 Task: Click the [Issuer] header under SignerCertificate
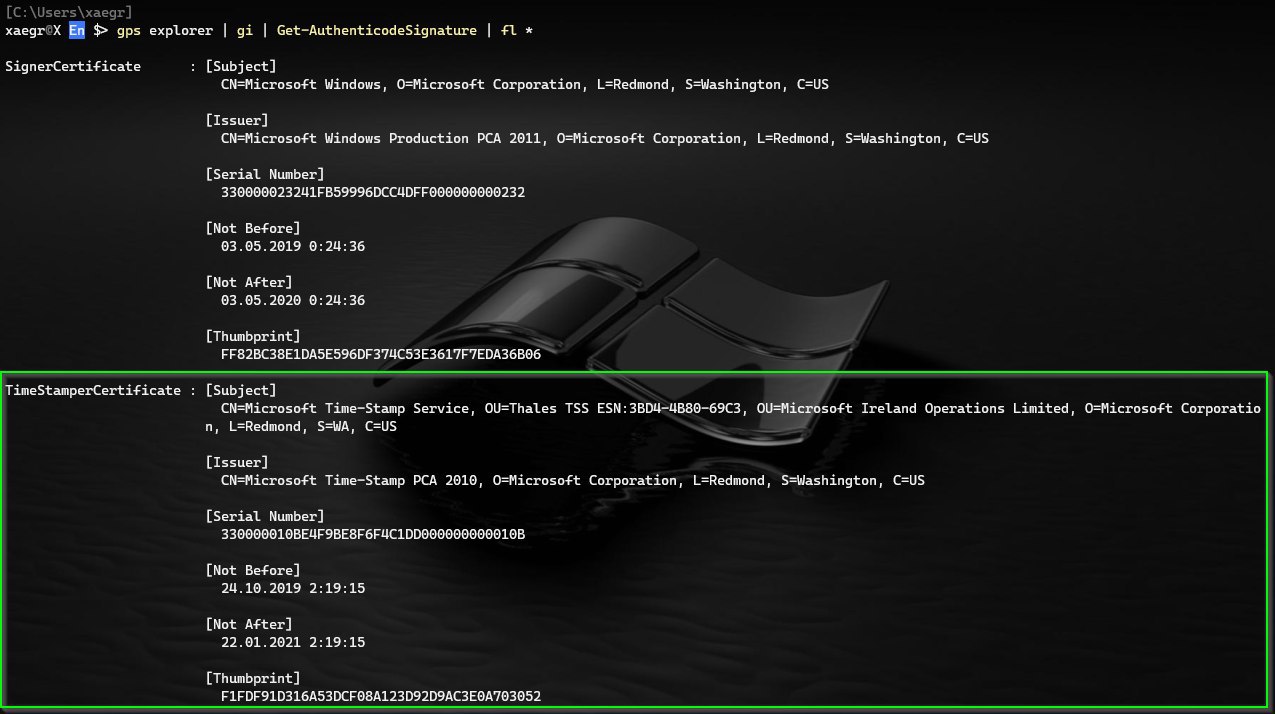click(x=237, y=120)
